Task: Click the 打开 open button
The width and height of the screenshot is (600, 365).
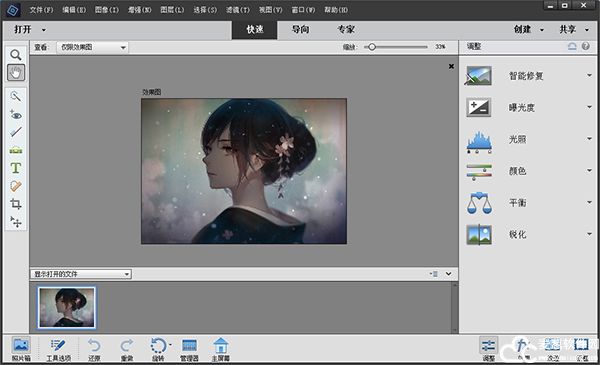Action: [x=23, y=29]
